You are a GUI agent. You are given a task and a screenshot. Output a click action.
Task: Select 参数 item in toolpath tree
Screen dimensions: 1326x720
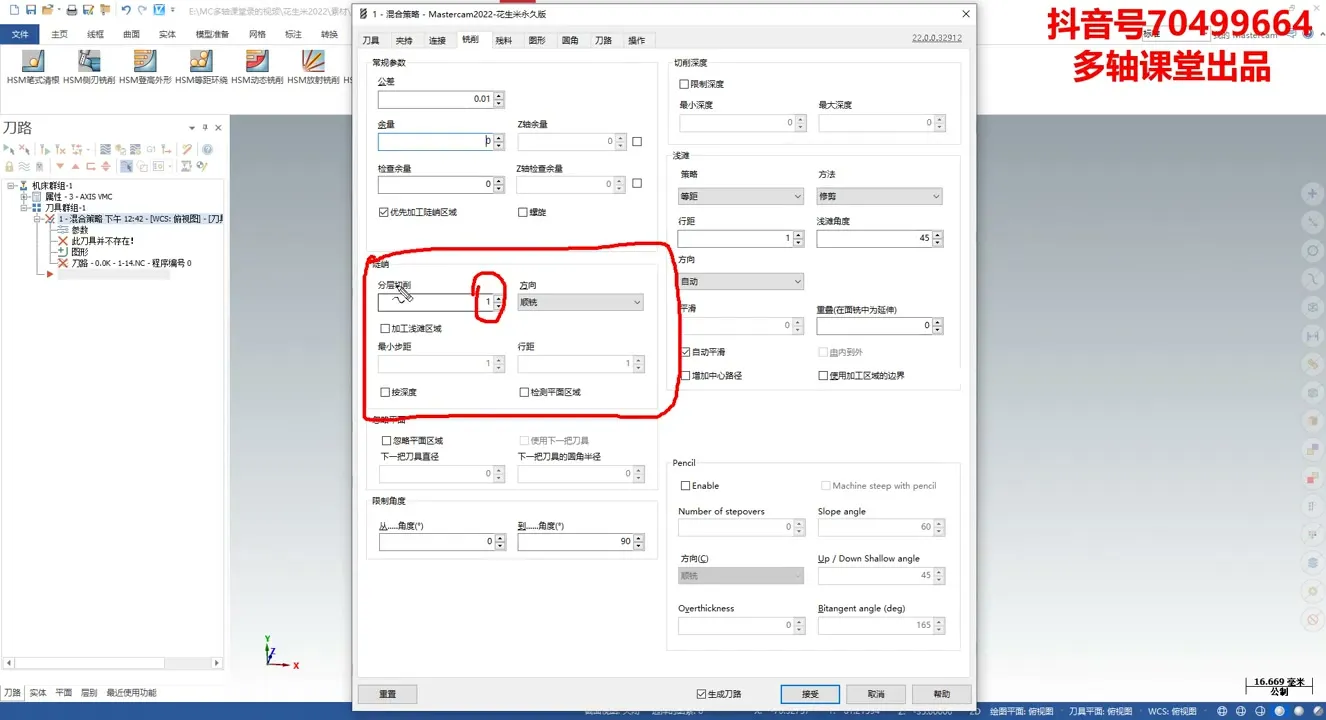[80, 230]
